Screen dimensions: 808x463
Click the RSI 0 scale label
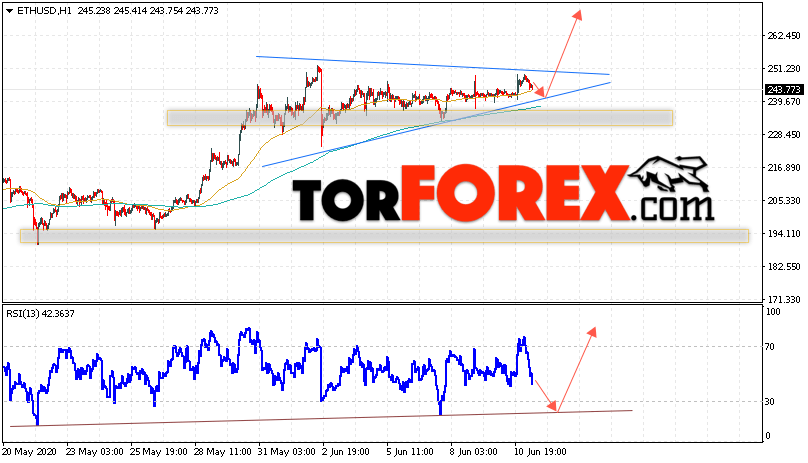768,436
